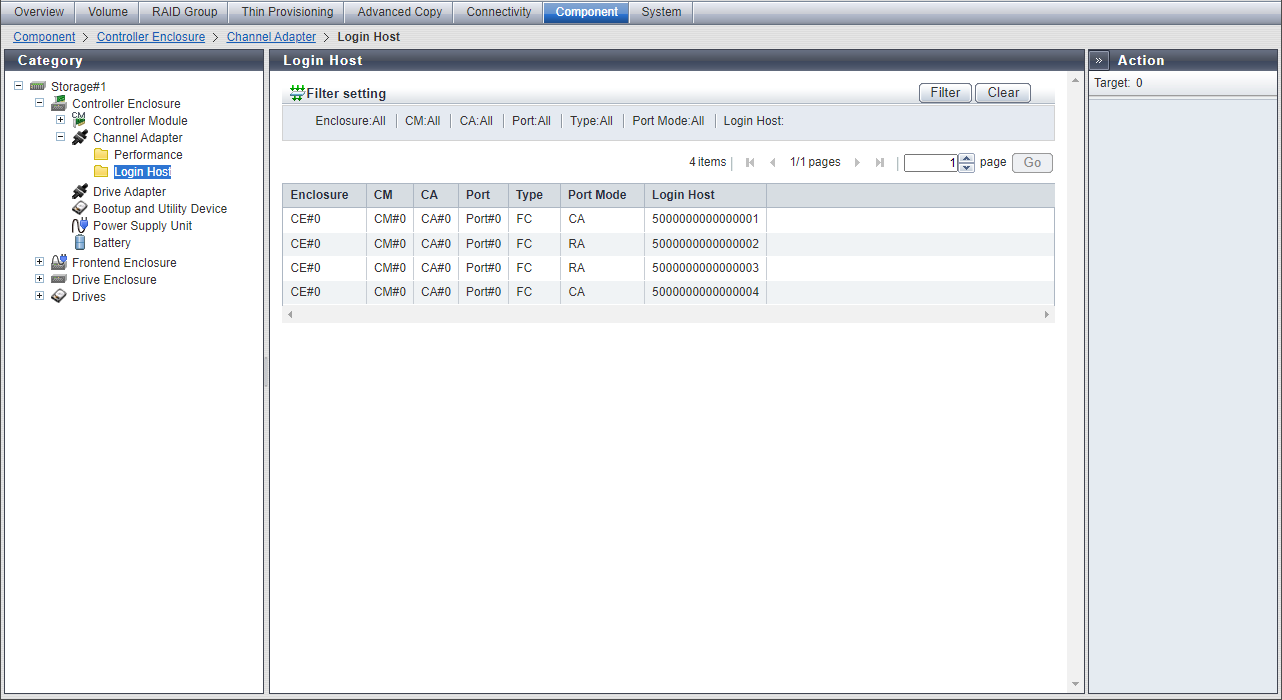Click the Performance folder icon
The image size is (1282, 700).
[x=101, y=155]
